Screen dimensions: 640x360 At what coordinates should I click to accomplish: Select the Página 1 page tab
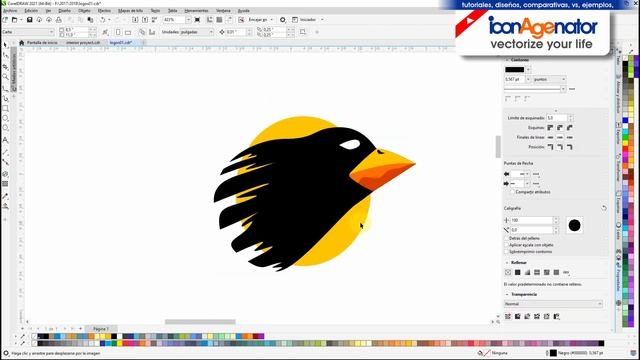101,329
